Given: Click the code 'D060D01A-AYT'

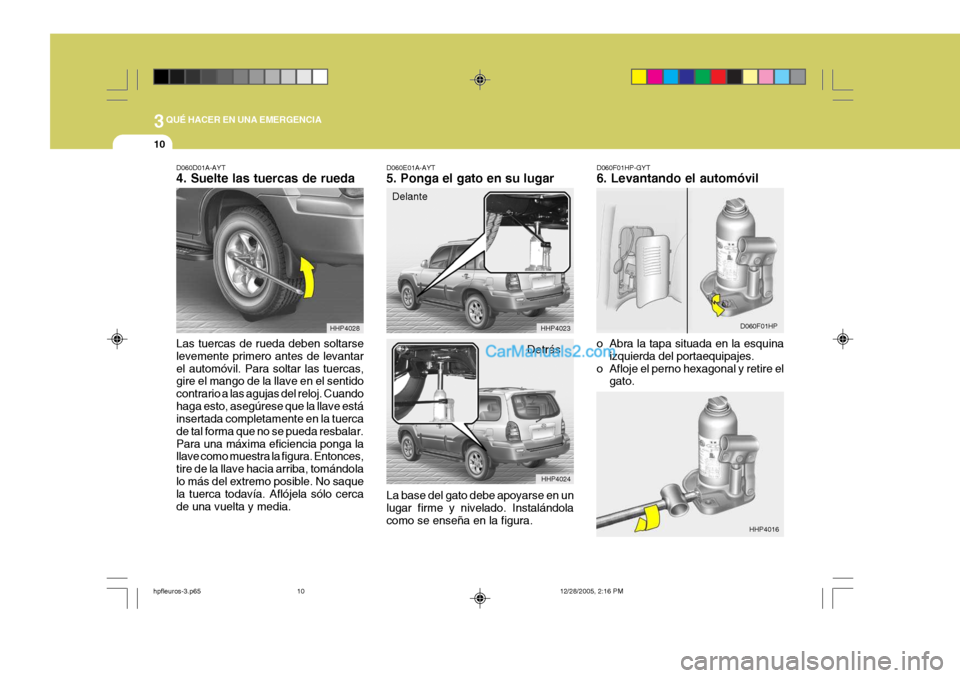Looking at the screenshot, I should point(201,167).
